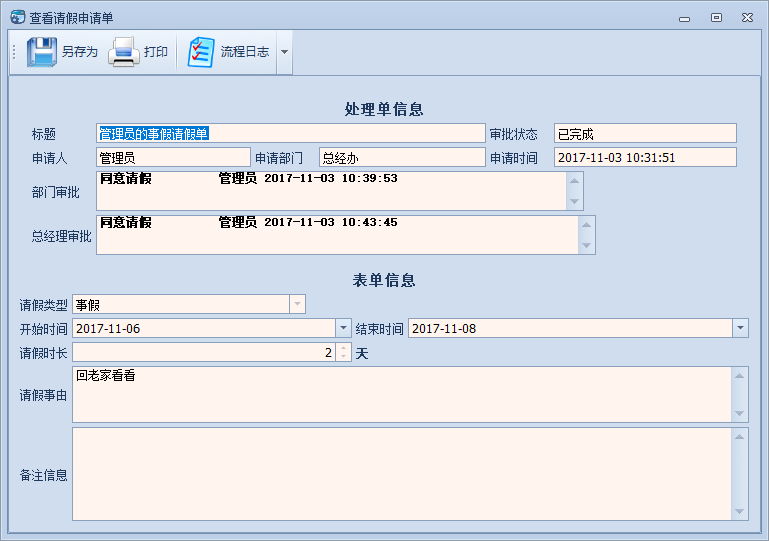Click the application icon in title bar
Viewport: 769px width, 541px height.
[18, 17]
